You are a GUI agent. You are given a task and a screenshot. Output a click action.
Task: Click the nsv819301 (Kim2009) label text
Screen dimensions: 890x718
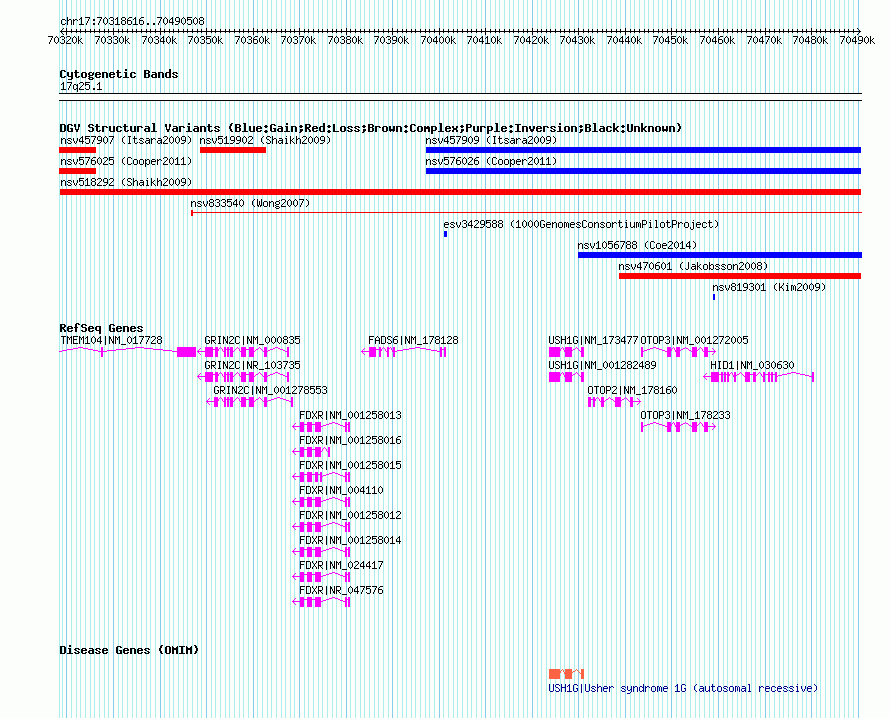click(x=769, y=287)
